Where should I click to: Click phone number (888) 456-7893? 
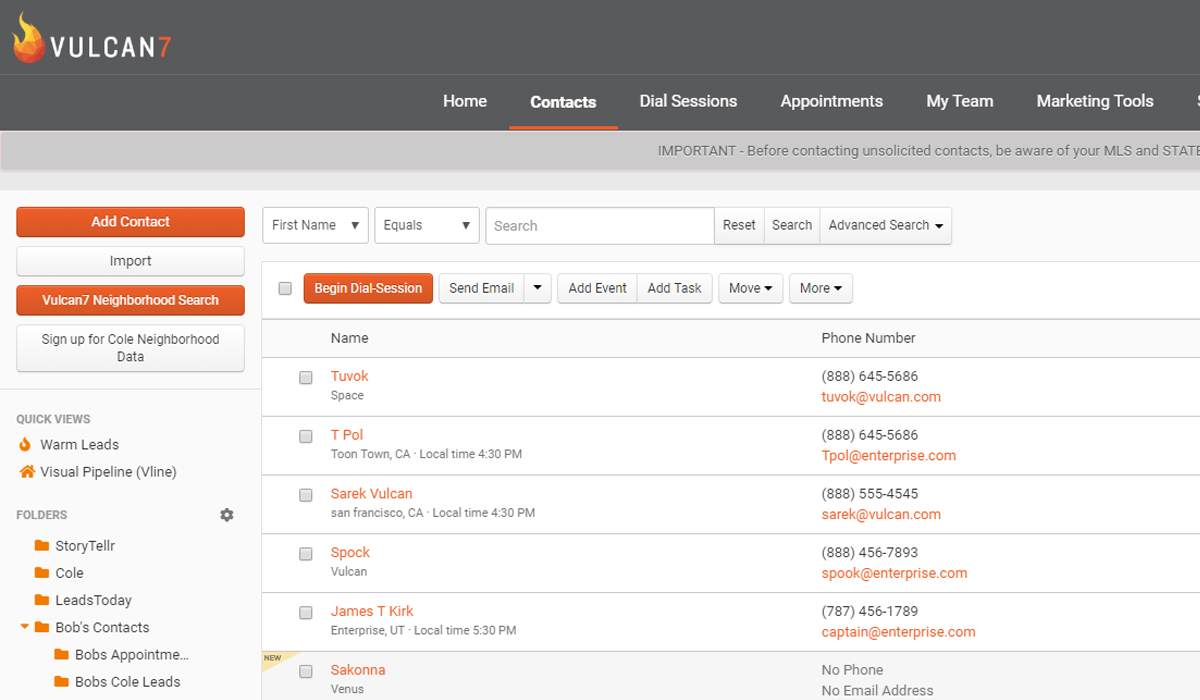(870, 553)
